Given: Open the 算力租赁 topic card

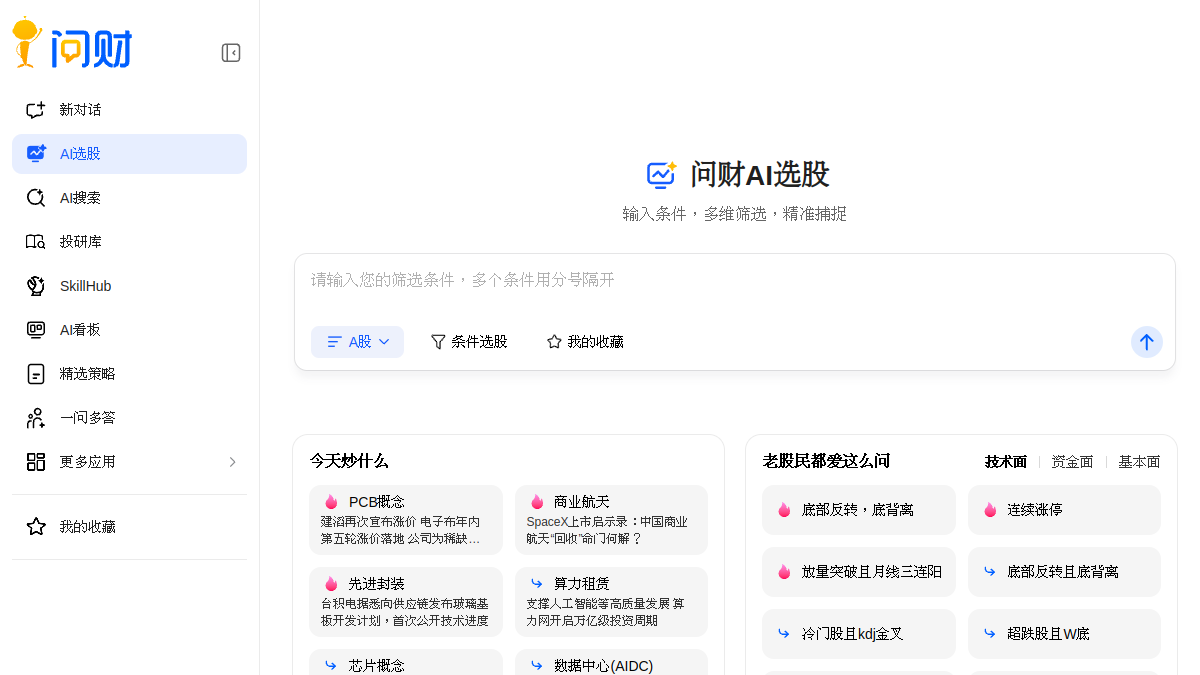Looking at the screenshot, I should pos(611,602).
